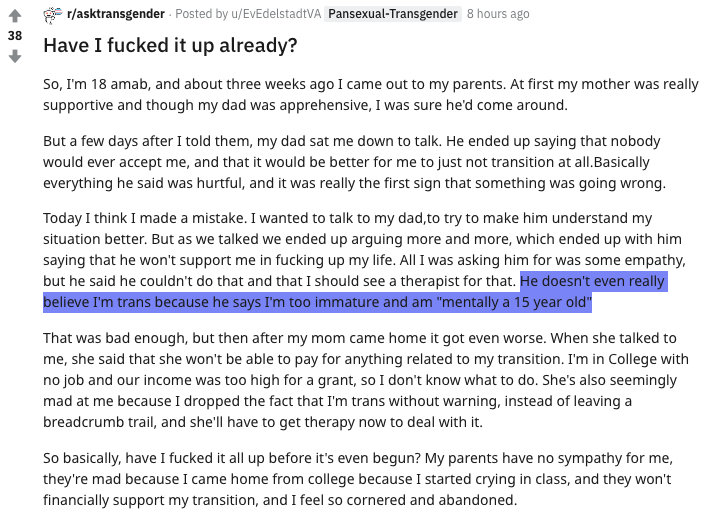Click the 'Posted by' label text
704x522 pixels.
(202, 14)
